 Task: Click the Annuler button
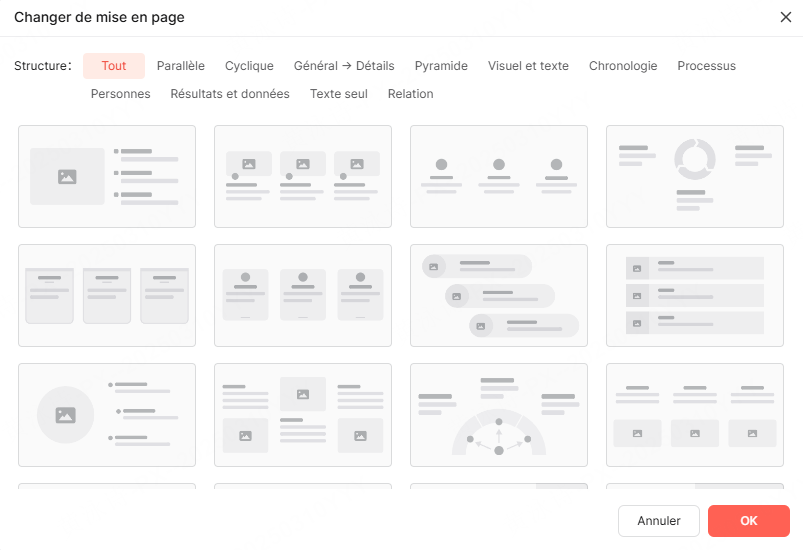pos(659,521)
